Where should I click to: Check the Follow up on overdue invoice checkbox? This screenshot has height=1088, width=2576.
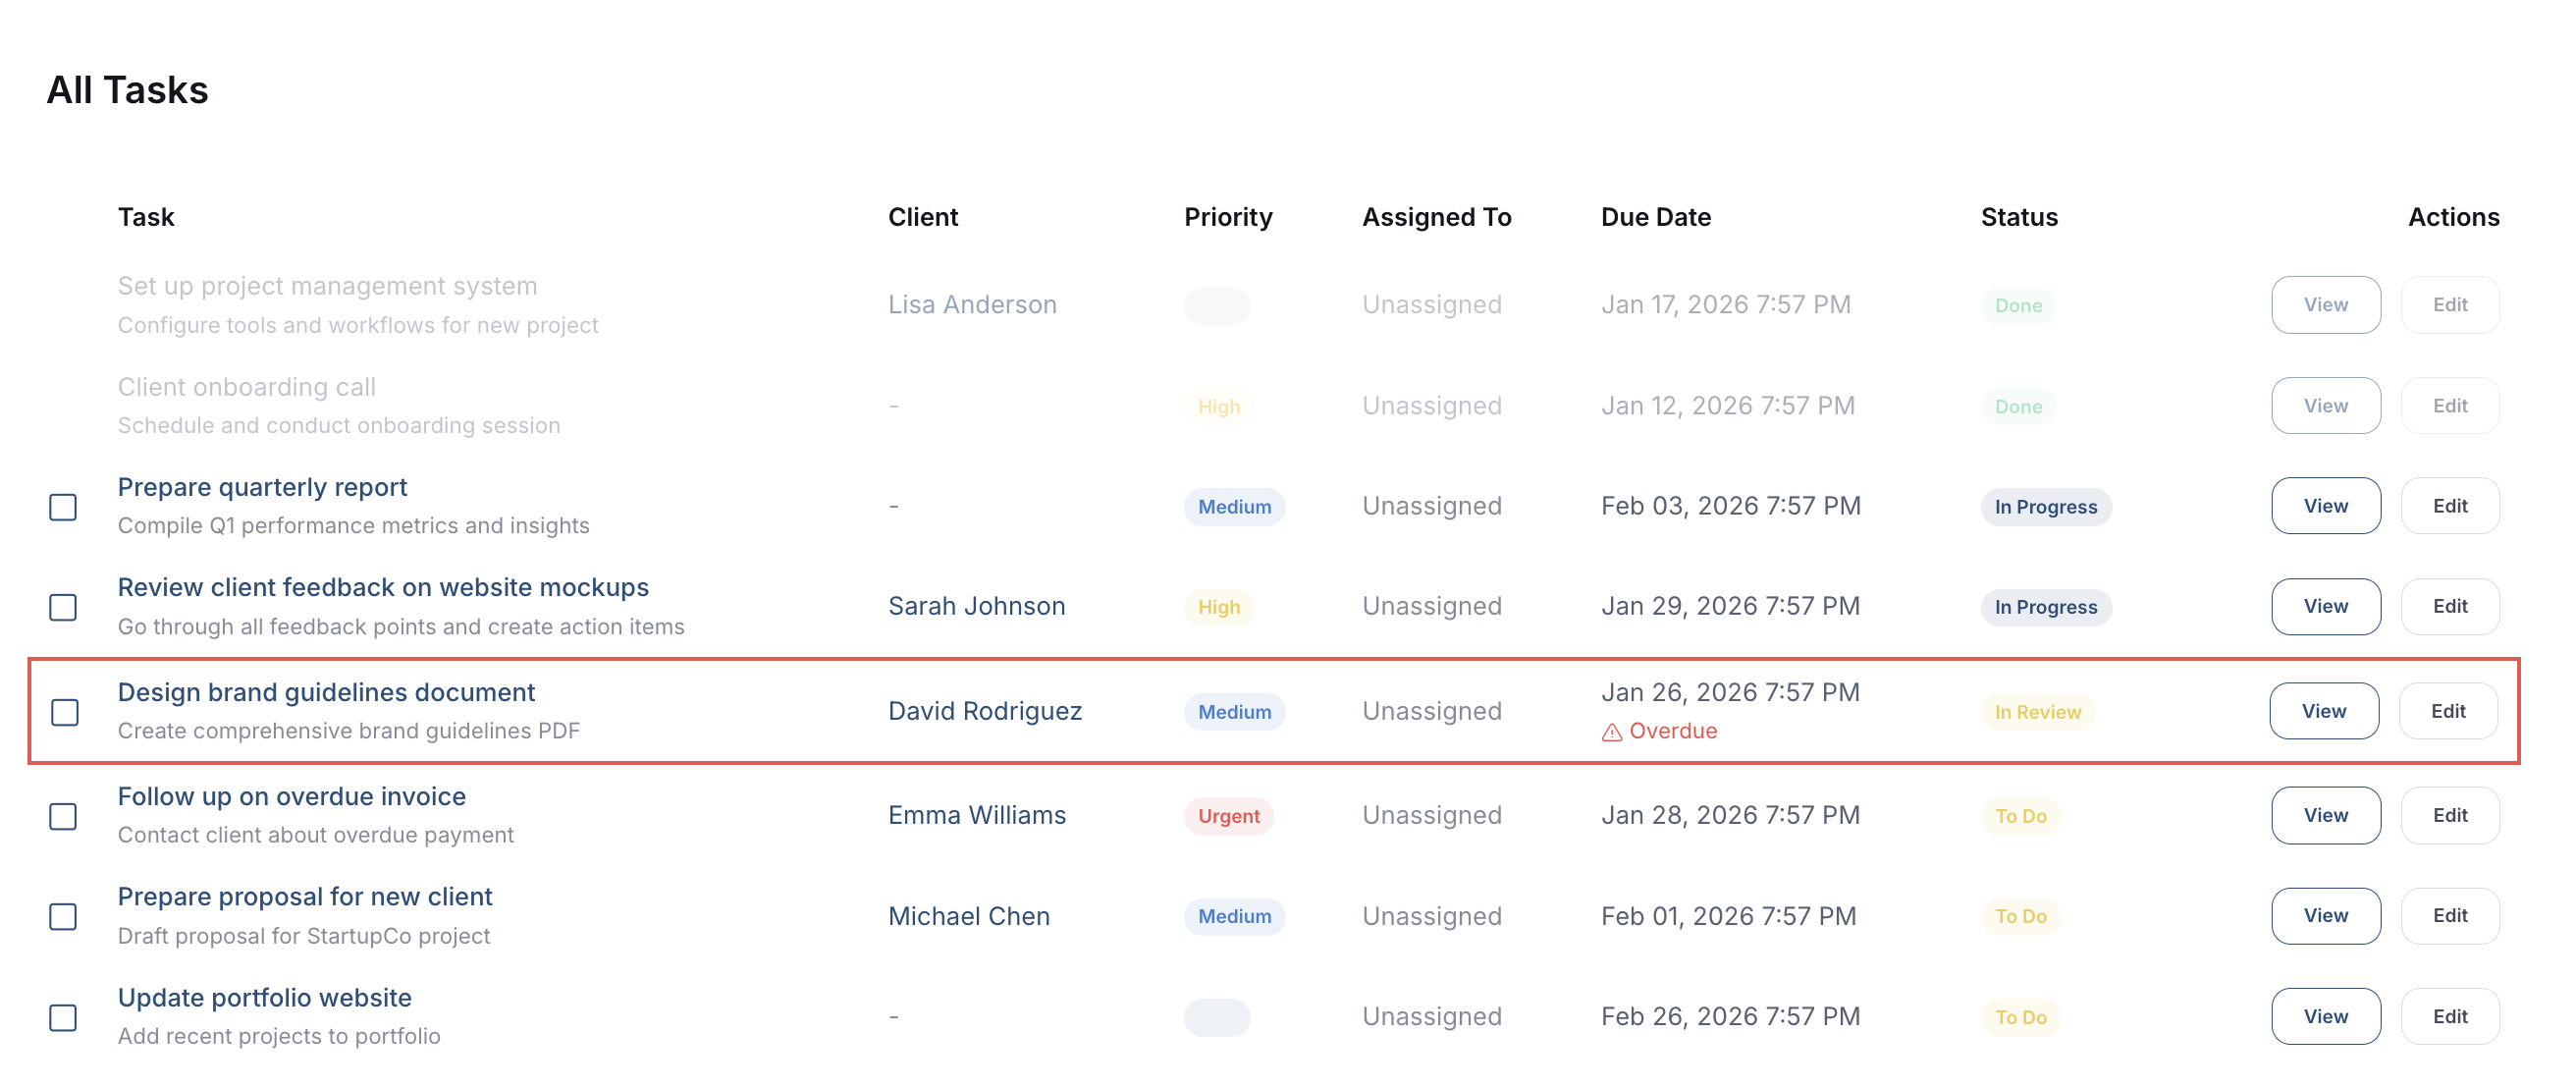point(63,817)
